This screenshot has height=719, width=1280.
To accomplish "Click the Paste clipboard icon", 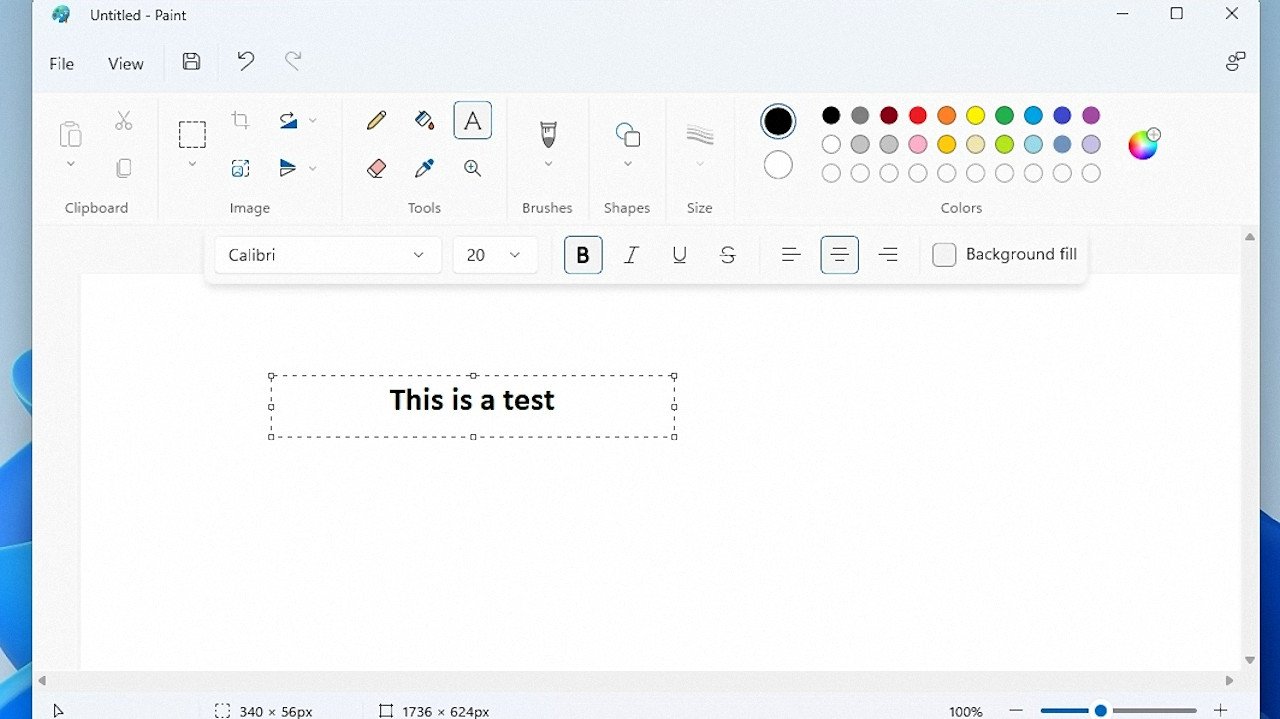I will tap(70, 134).
